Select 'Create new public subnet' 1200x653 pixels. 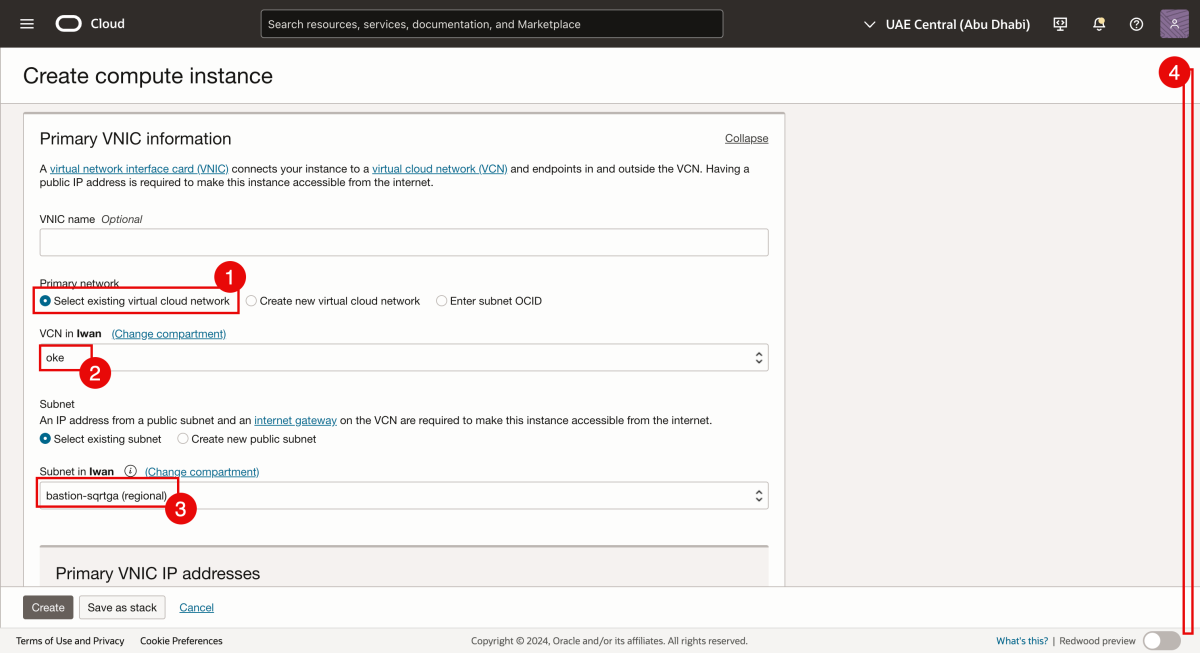pyautogui.click(x=183, y=438)
